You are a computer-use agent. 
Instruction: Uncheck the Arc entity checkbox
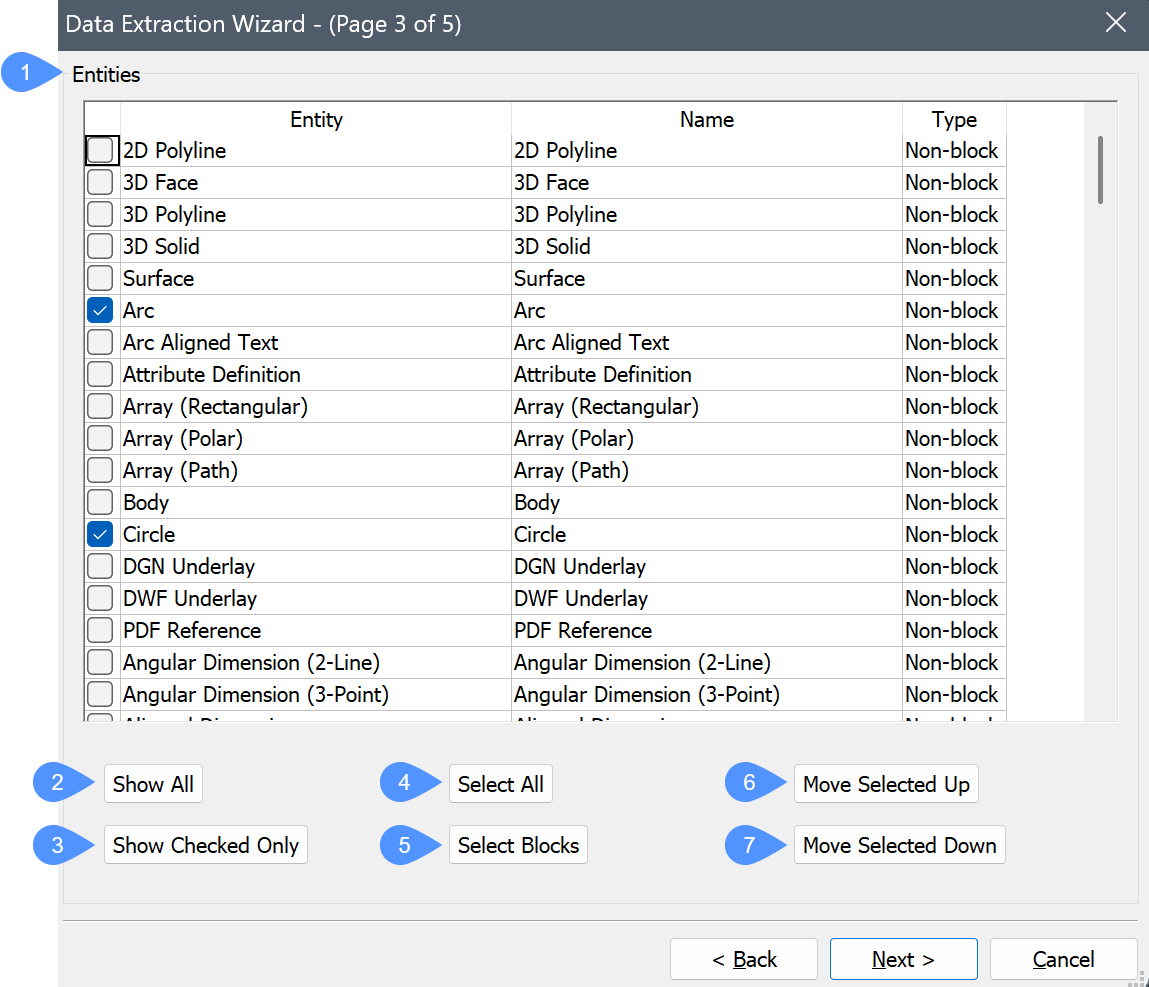coord(100,311)
